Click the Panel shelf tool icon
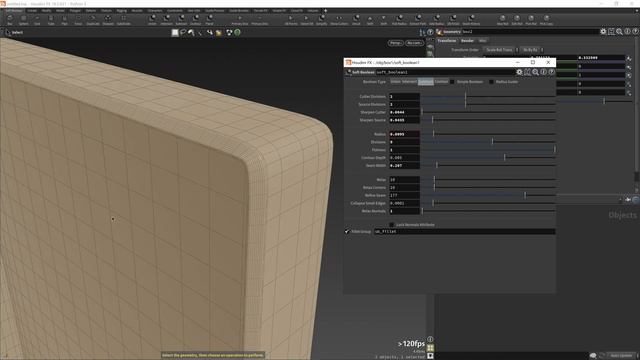This screenshot has height=360, width=640. coord(209,18)
